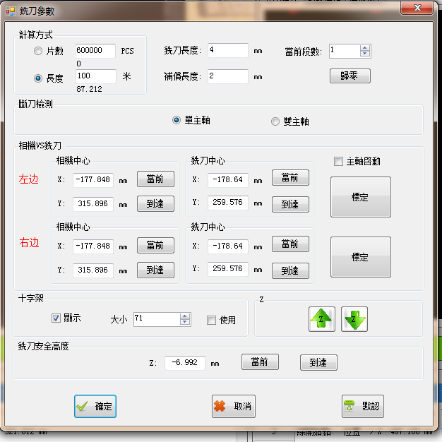Viewport: 442px width, 442px height.
Task: Click the safety height Z value field
Action: click(x=185, y=363)
